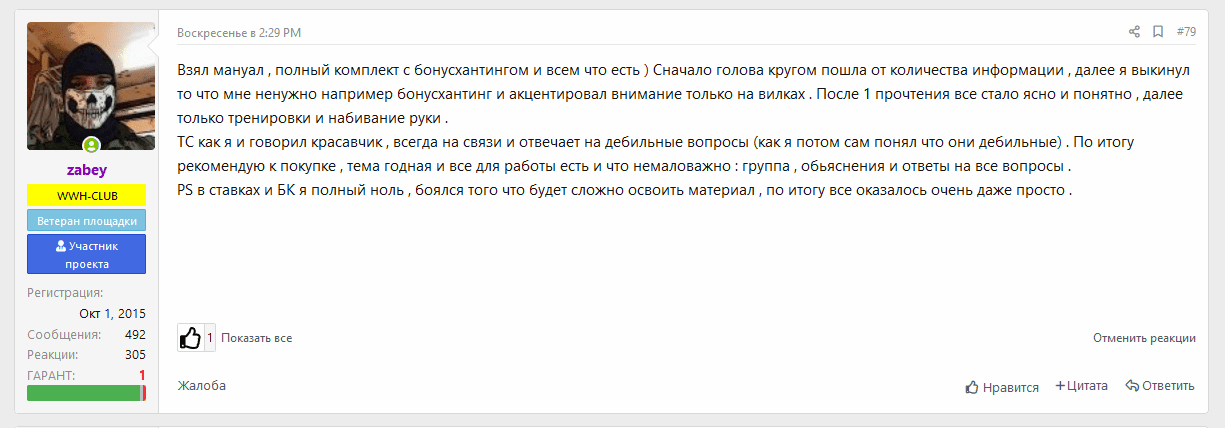Open the user's 492 messages count

point(135,335)
